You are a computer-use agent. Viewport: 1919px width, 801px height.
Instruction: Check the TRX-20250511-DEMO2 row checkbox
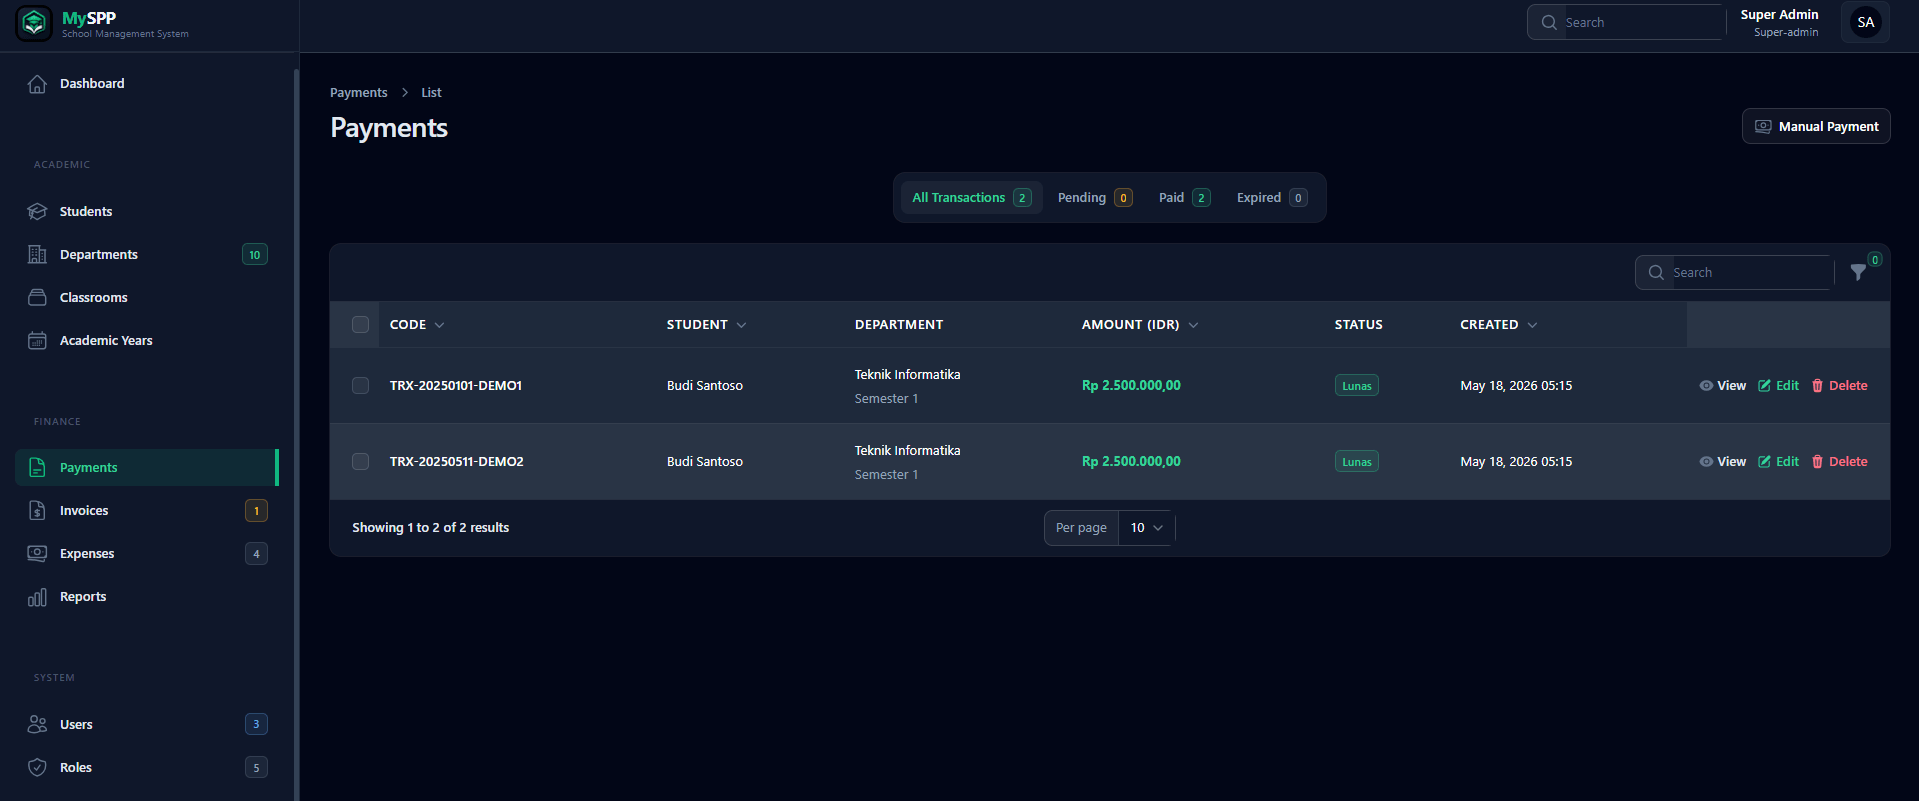coord(361,462)
